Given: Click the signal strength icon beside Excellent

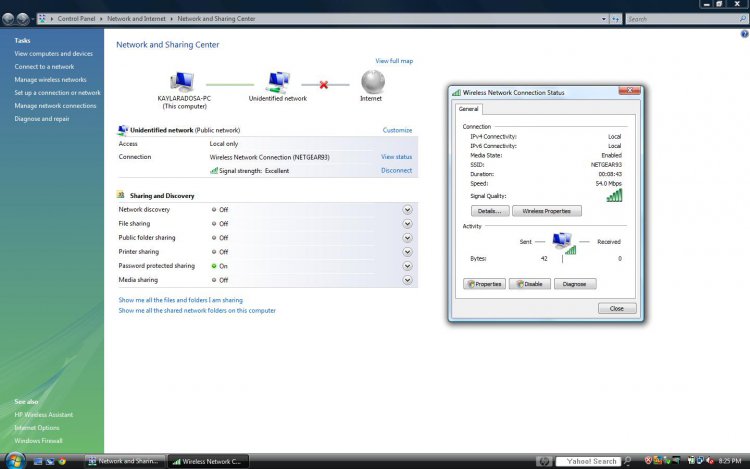Looking at the screenshot, I should [214, 170].
